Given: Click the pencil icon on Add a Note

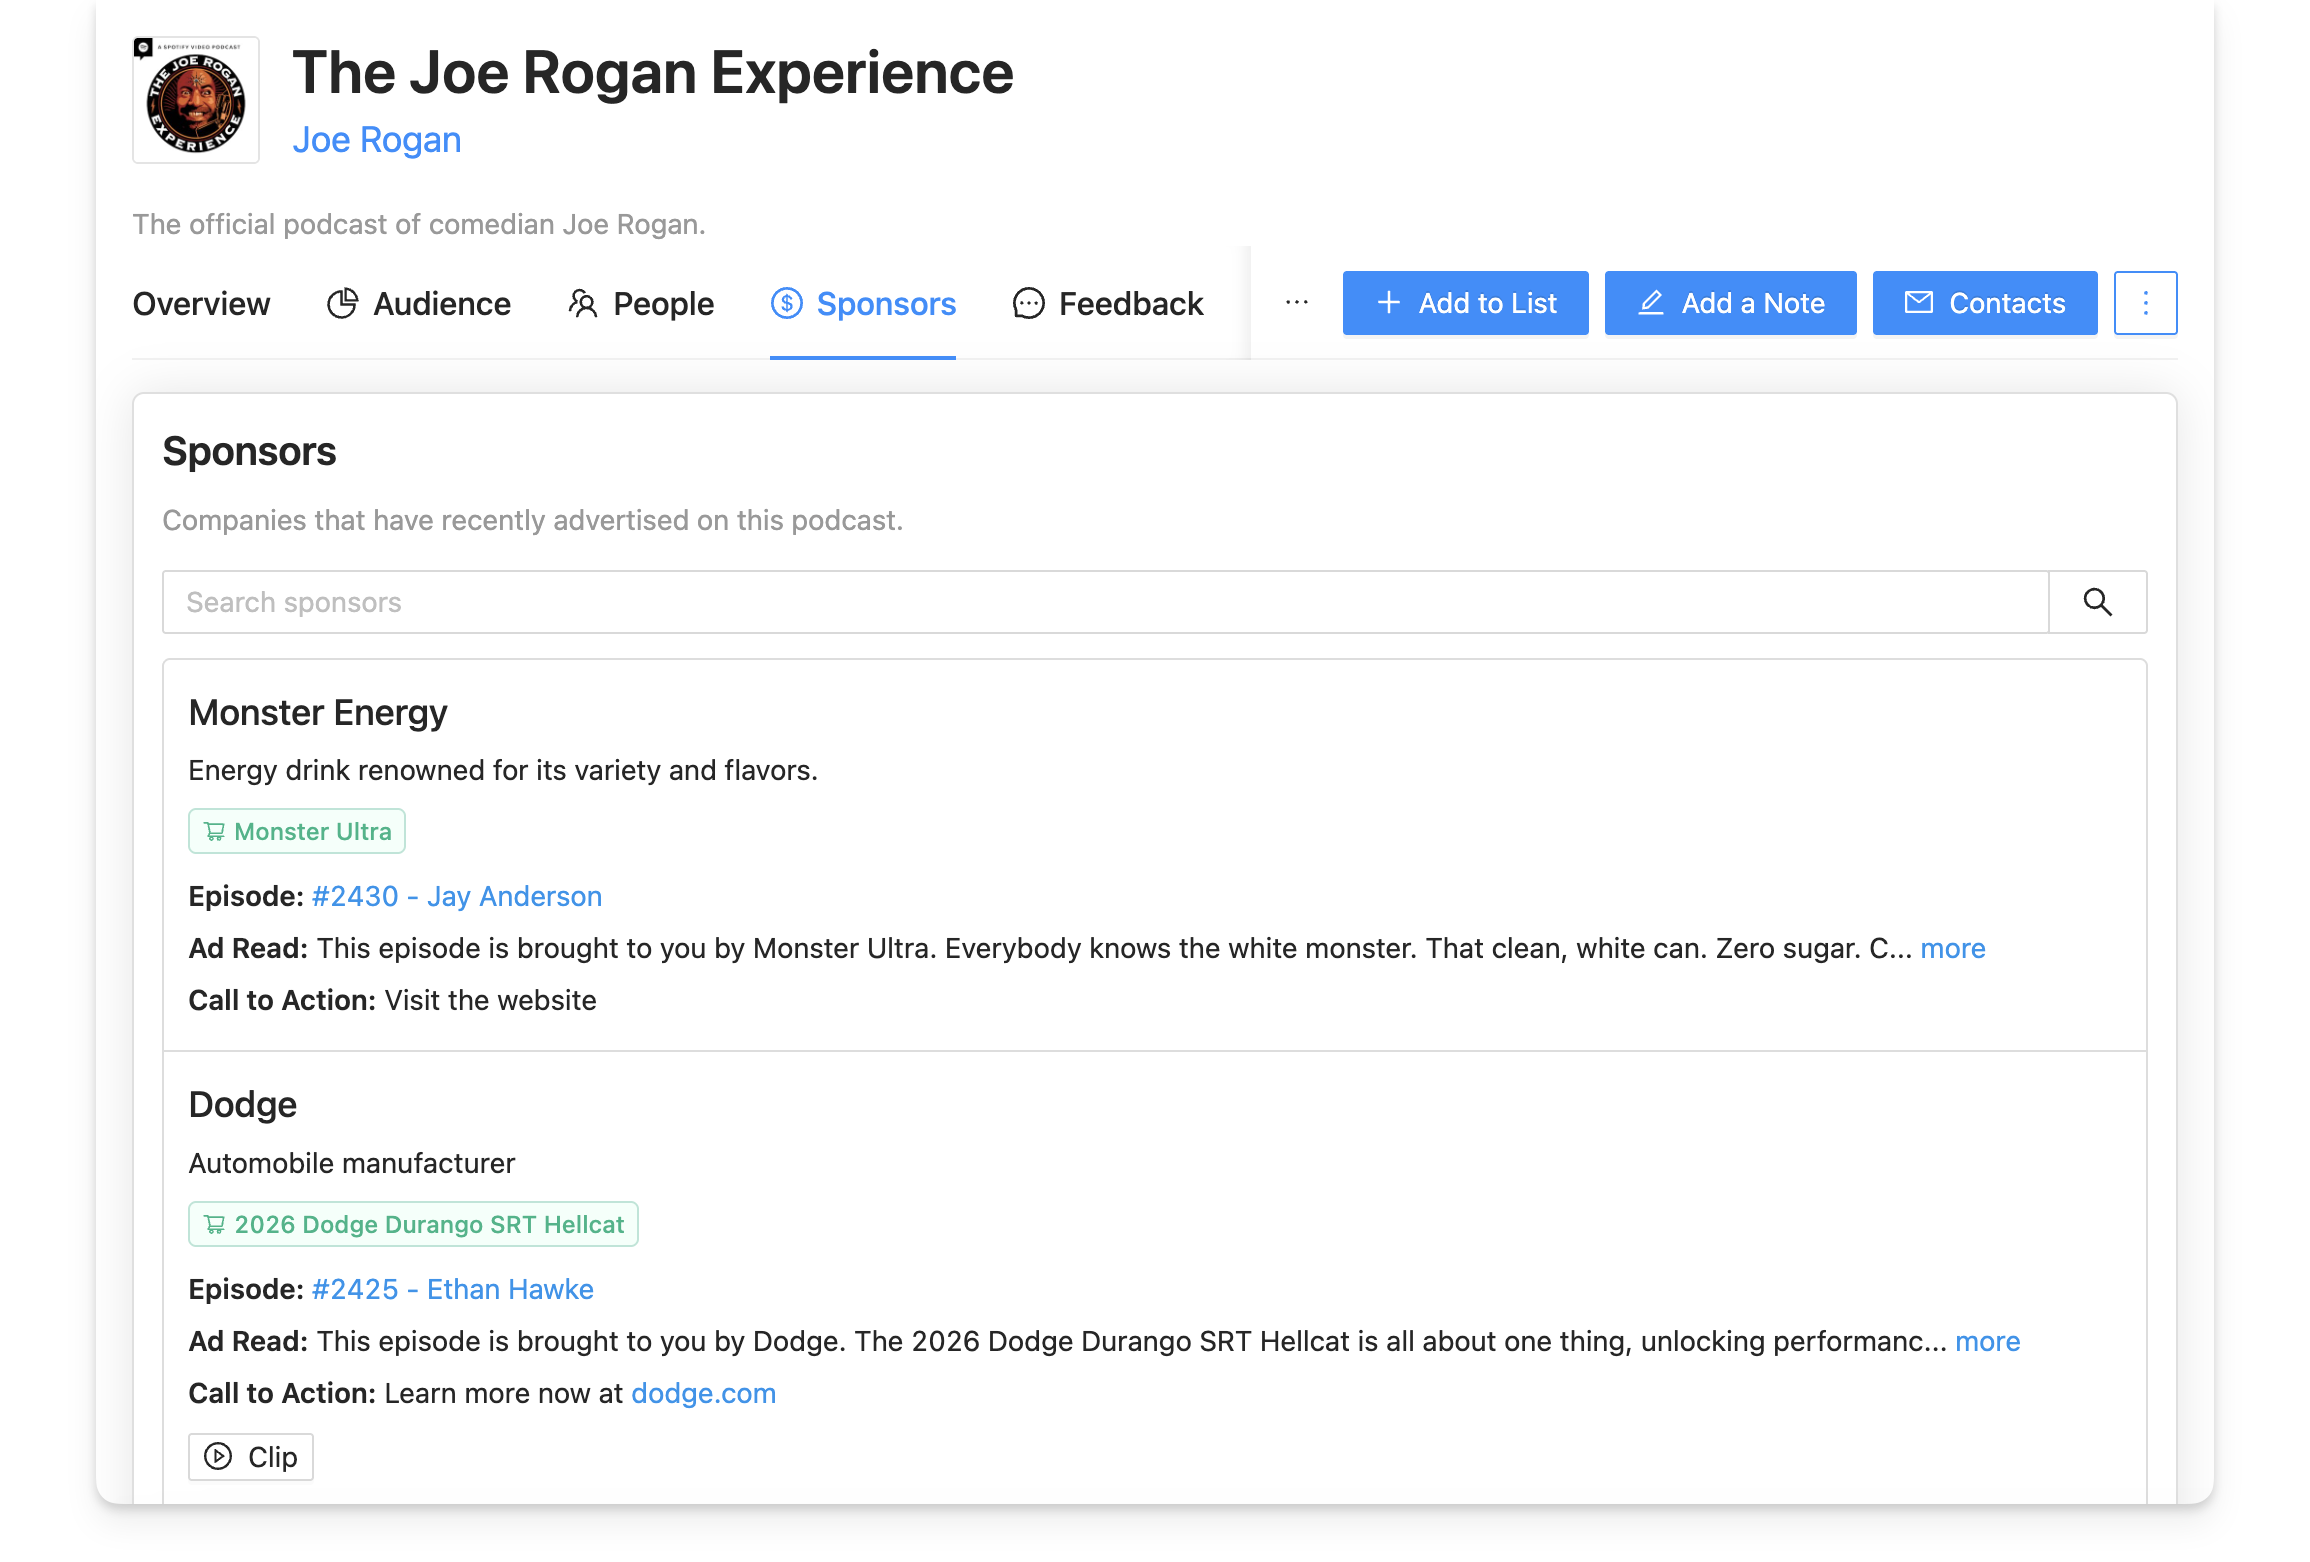Looking at the screenshot, I should coord(1651,302).
